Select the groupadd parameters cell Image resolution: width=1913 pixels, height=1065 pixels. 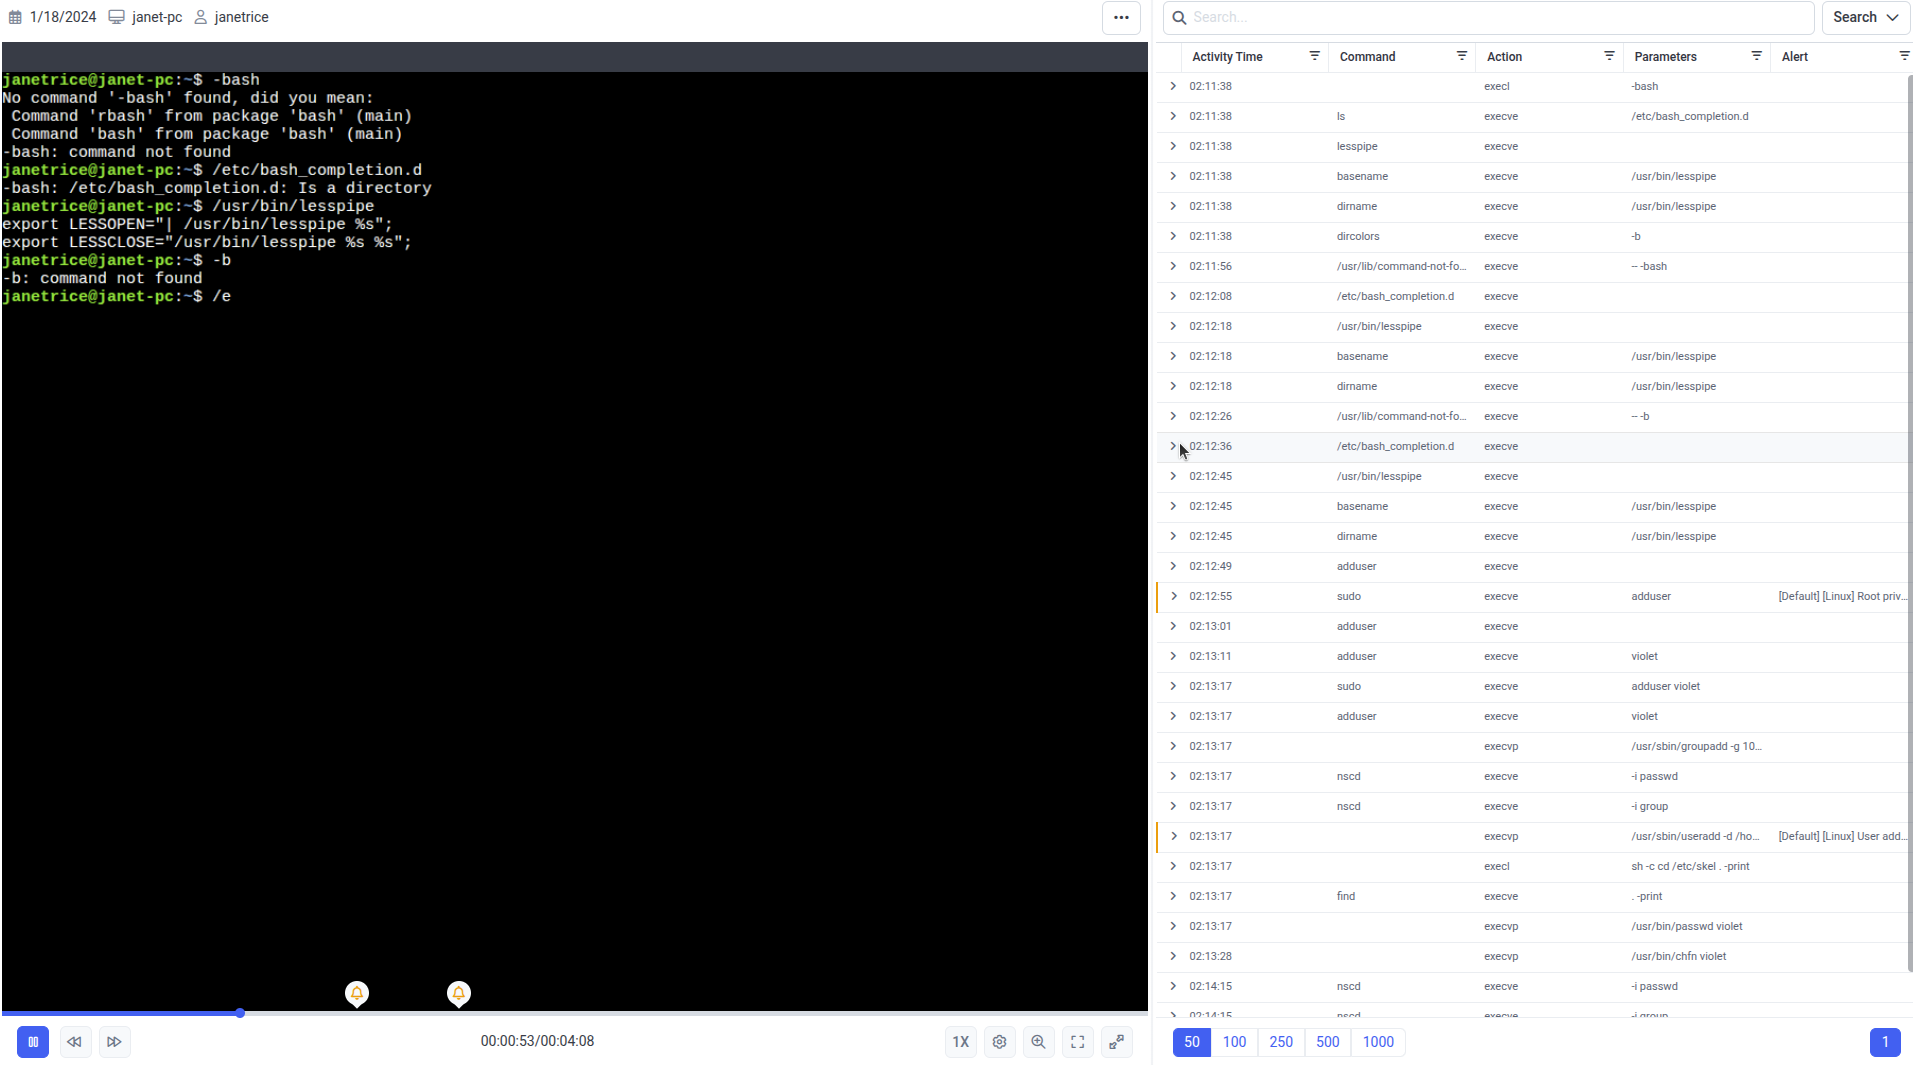point(1696,746)
